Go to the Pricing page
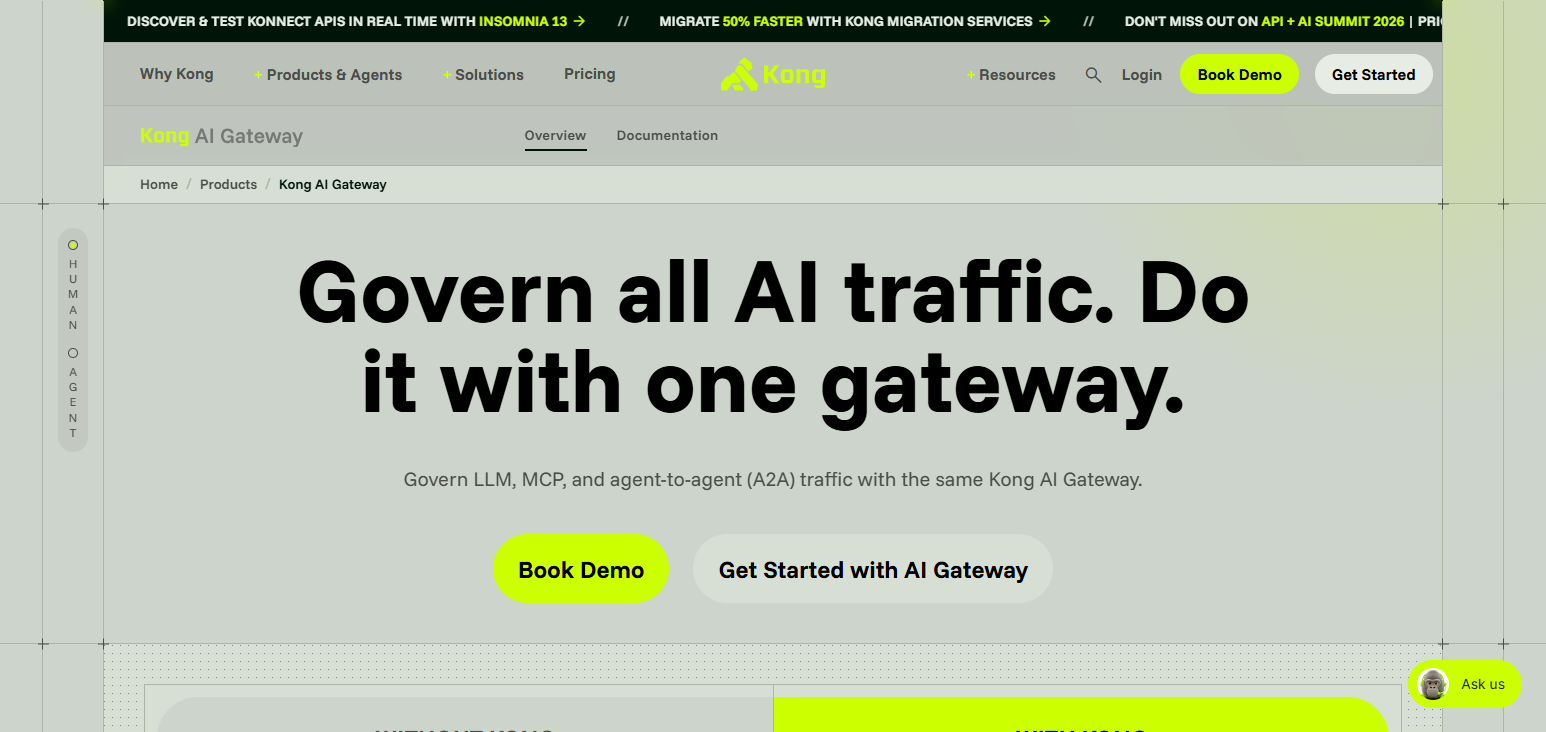This screenshot has width=1546, height=732. point(590,74)
